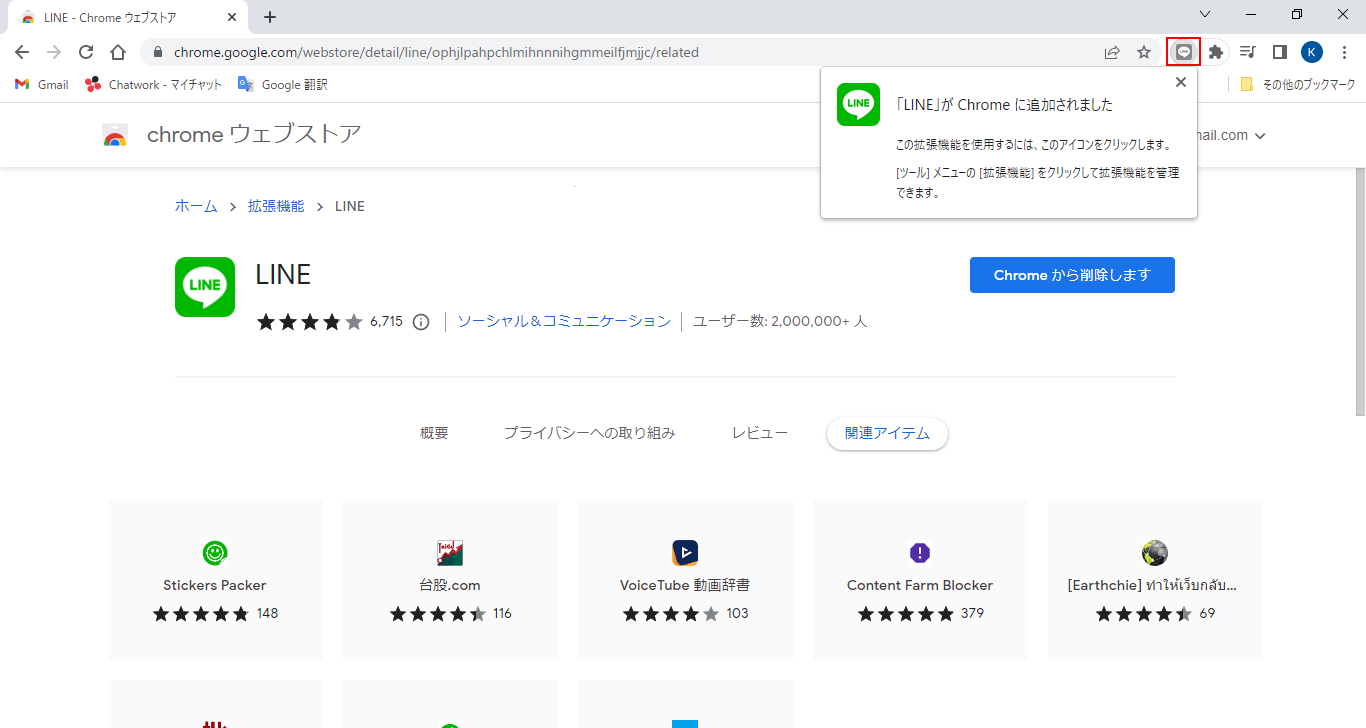Switch to 概要 tab
Screen dimensions: 1366x728
434,433
